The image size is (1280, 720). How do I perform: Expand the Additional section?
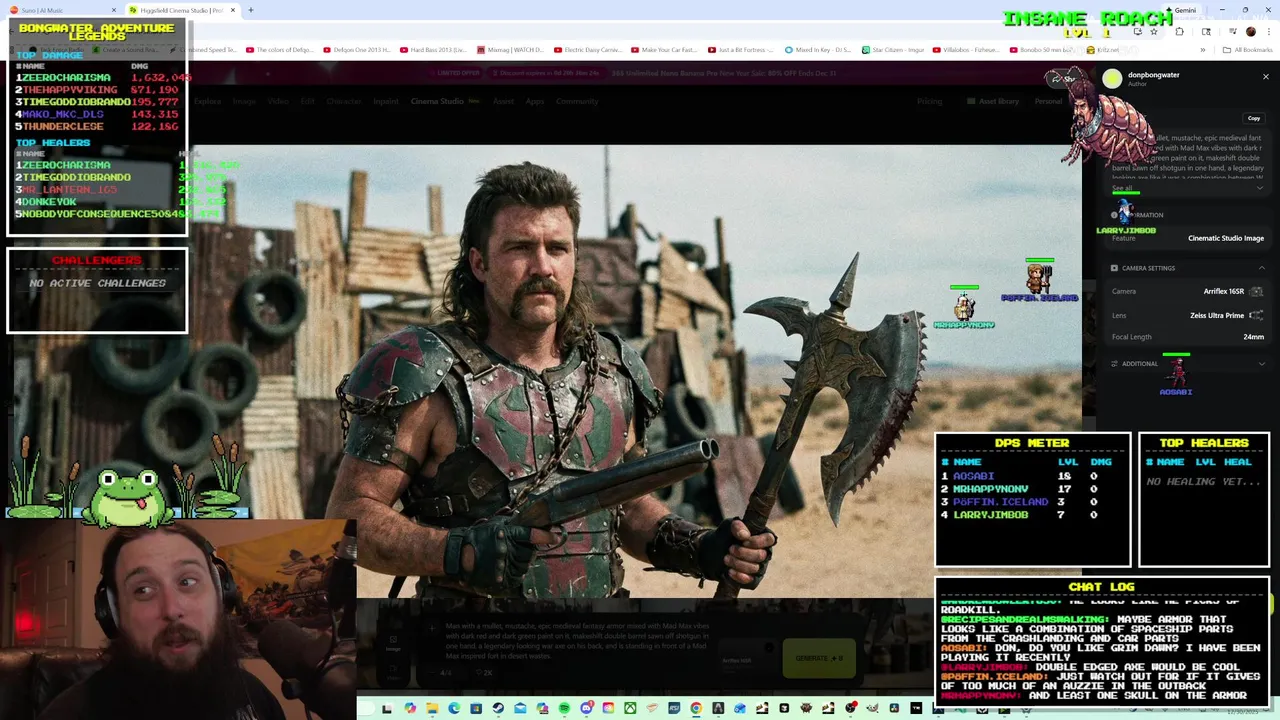tap(1262, 364)
